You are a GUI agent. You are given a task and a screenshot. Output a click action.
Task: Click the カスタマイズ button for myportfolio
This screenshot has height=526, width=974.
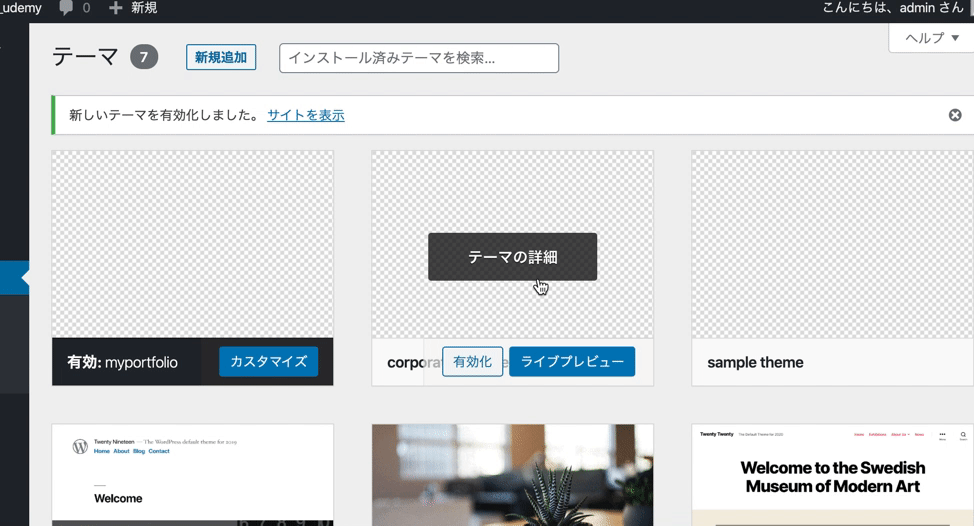(x=268, y=361)
